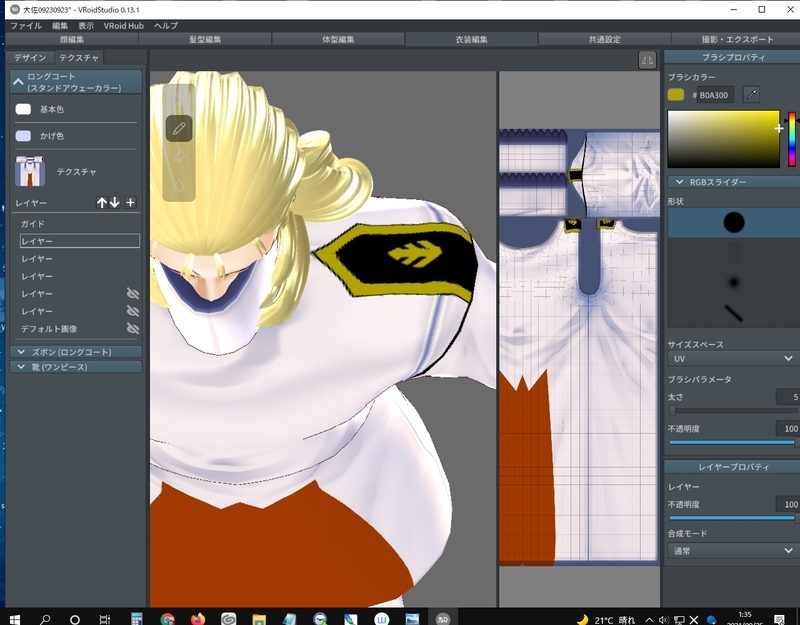The width and height of the screenshot is (800, 625).
Task: Click the brush 不透明度 slider
Action: (x=733, y=442)
